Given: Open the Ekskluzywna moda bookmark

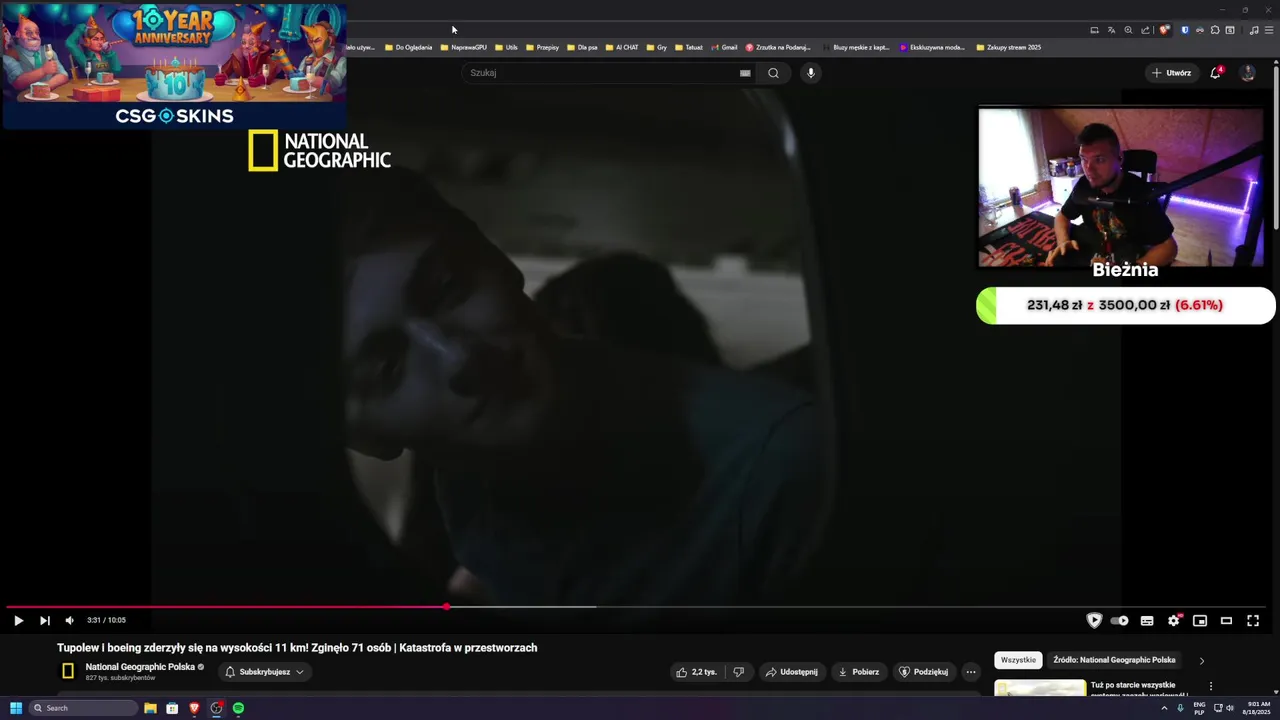Looking at the screenshot, I should pyautogui.click(x=932, y=47).
